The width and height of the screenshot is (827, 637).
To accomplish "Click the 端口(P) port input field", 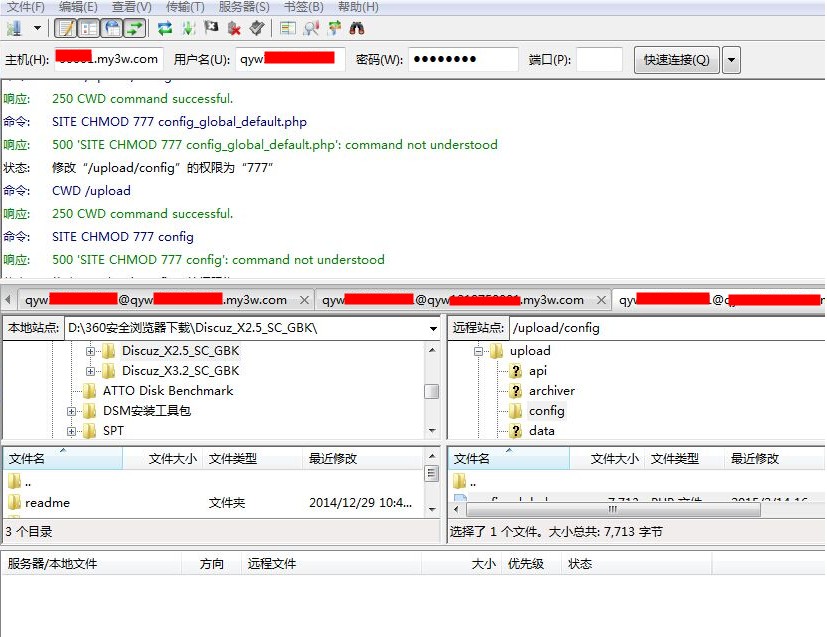I will coord(599,60).
